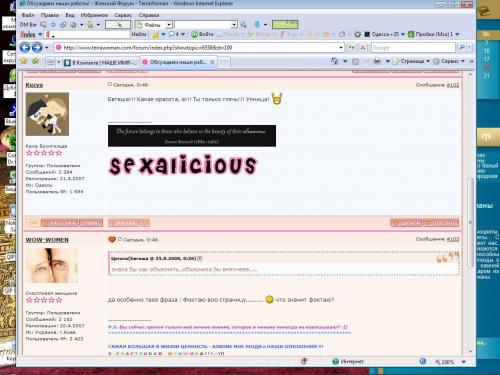Click the Feeds icon in the command bar

(x=356, y=61)
